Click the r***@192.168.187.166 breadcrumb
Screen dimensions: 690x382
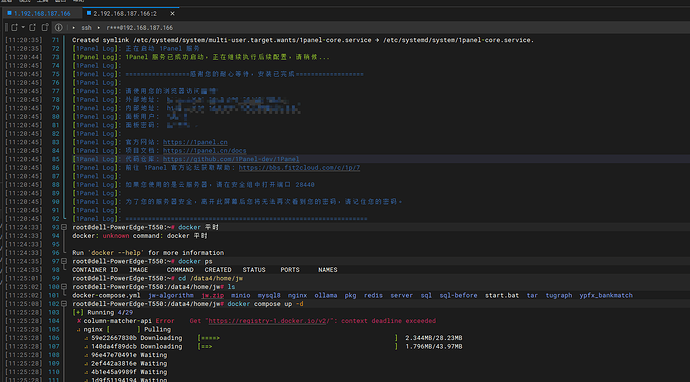pos(139,27)
